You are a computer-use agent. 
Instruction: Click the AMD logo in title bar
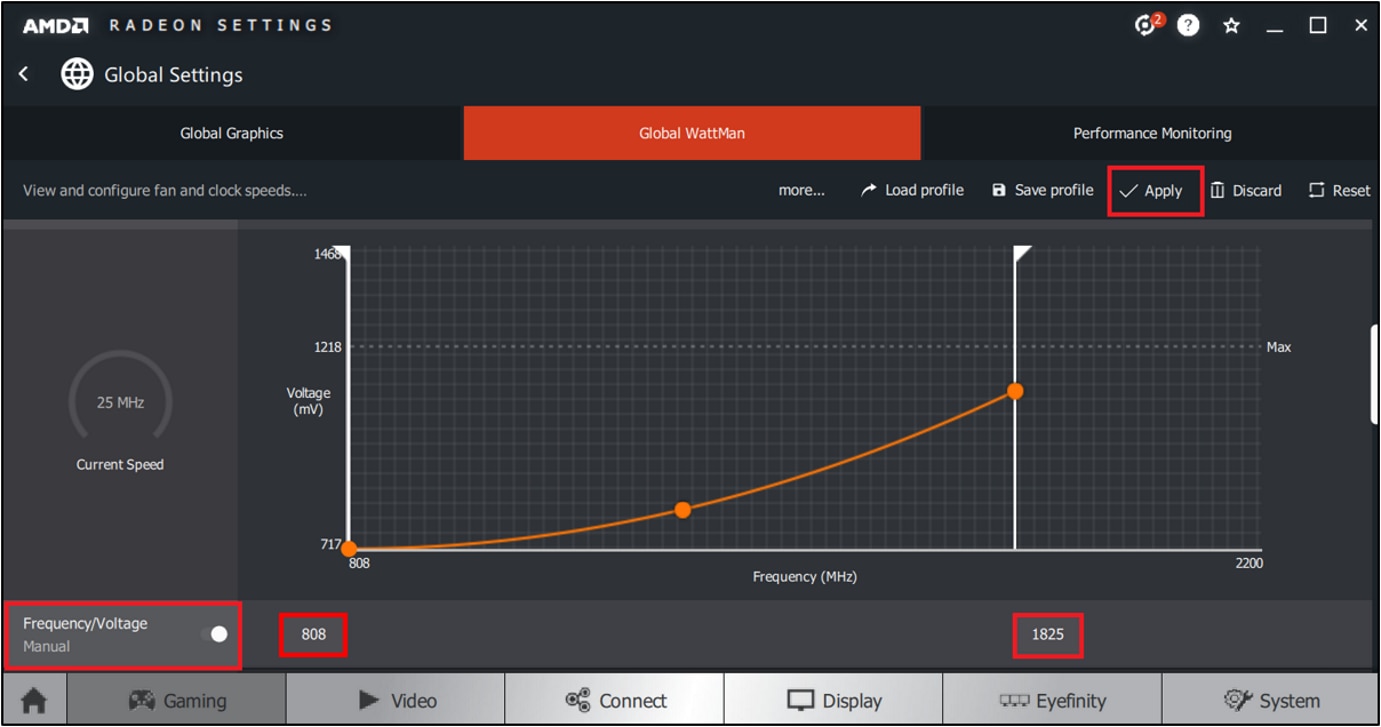(x=58, y=26)
